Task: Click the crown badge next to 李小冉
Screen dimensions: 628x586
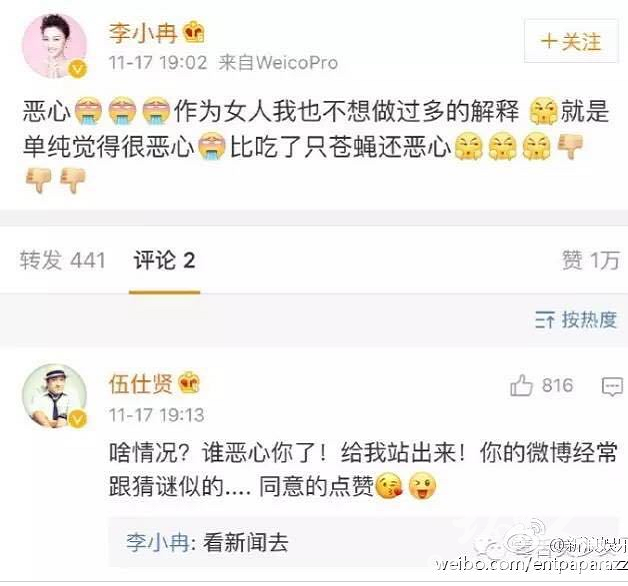Action: click(x=194, y=33)
